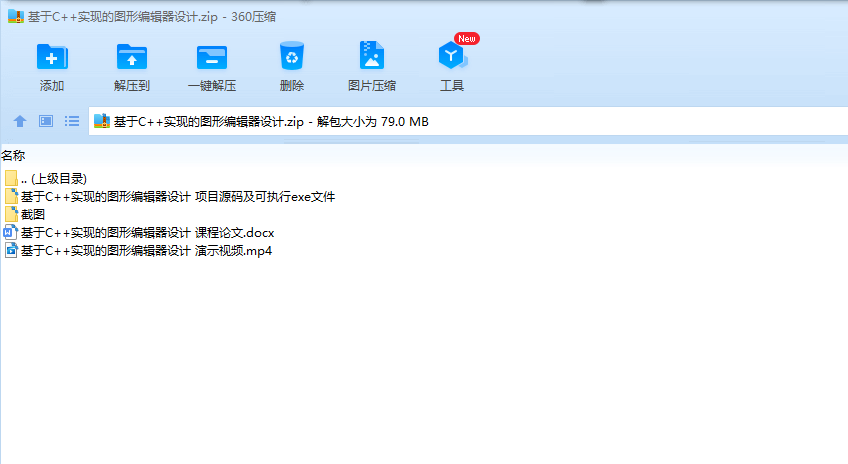Go up one directory with arrow icon
This screenshot has width=848, height=464.
click(20, 121)
